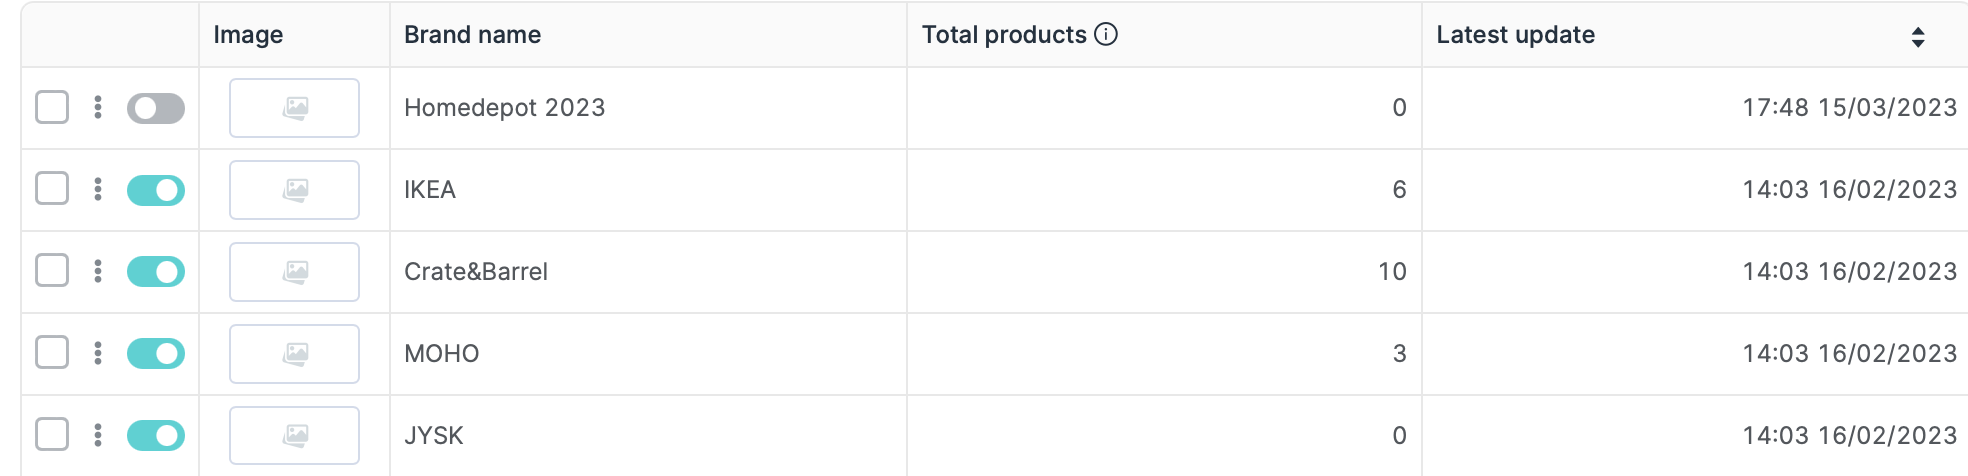Open the three-dot menu for IKEA row

pos(98,189)
